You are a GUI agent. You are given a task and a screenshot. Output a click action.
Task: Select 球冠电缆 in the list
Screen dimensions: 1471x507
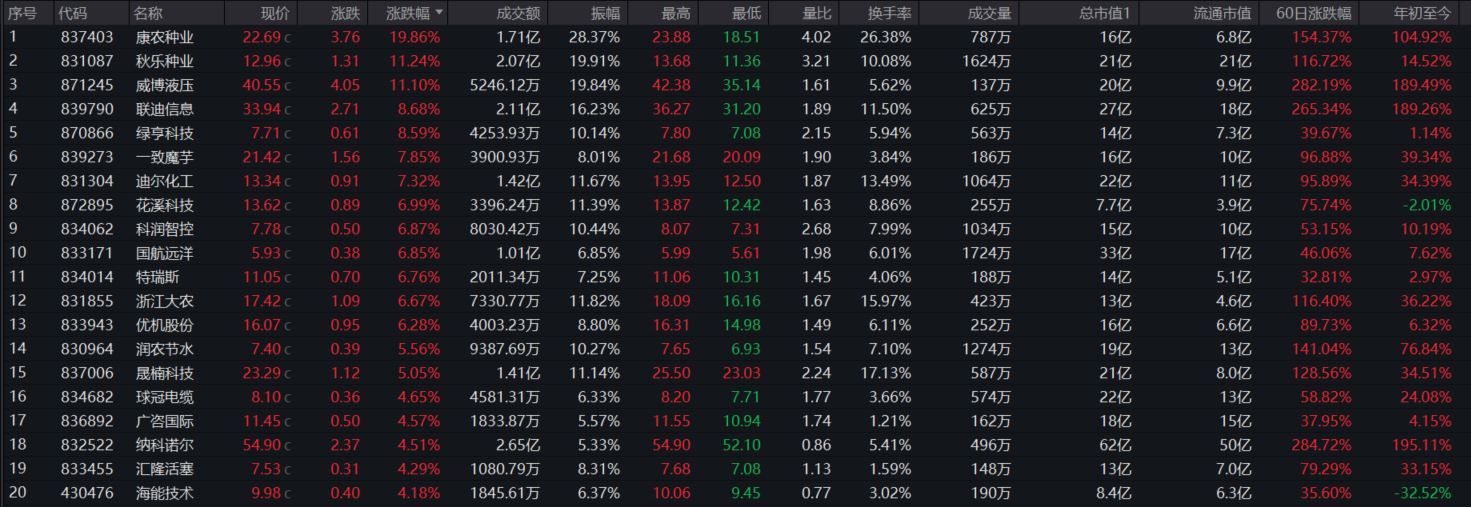(x=165, y=397)
